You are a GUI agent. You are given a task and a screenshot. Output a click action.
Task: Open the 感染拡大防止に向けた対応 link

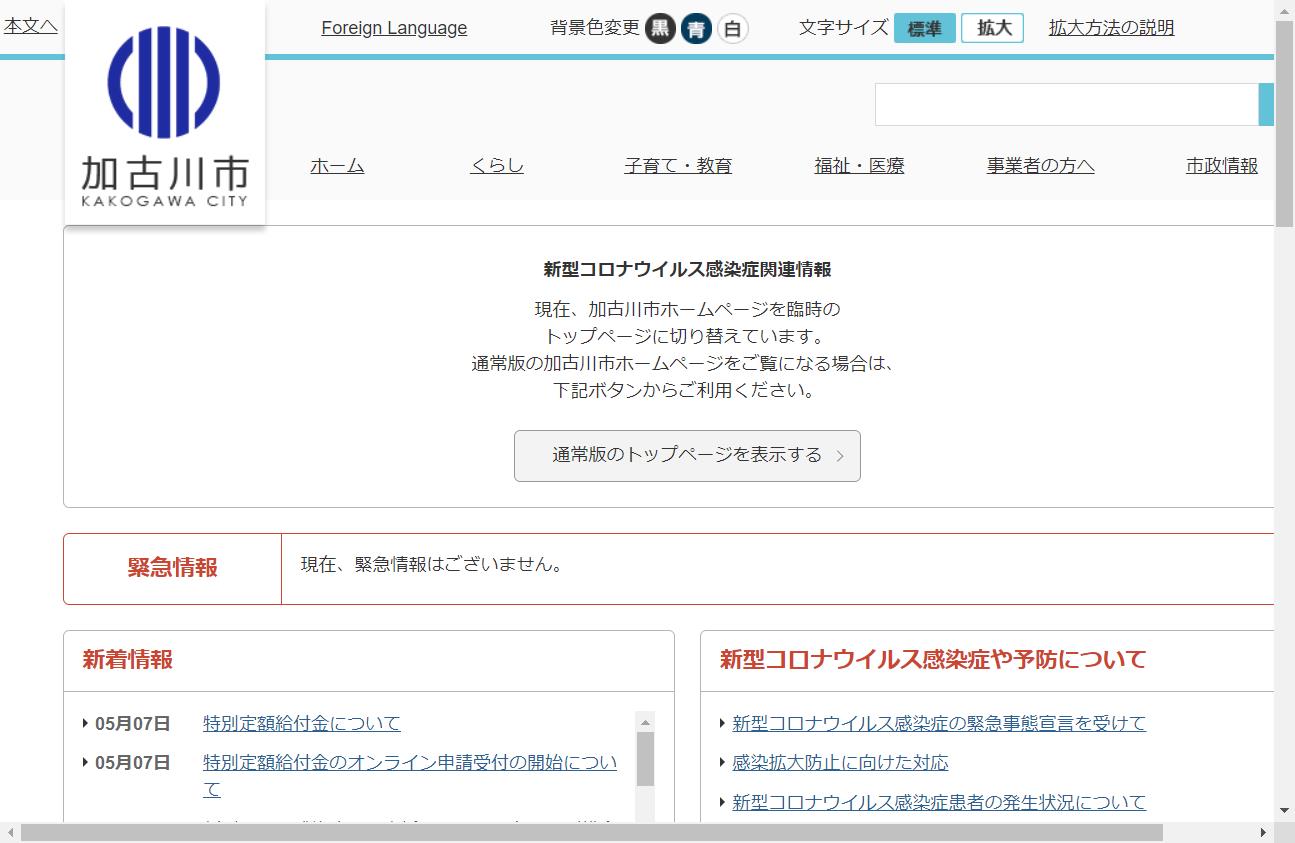click(840, 763)
